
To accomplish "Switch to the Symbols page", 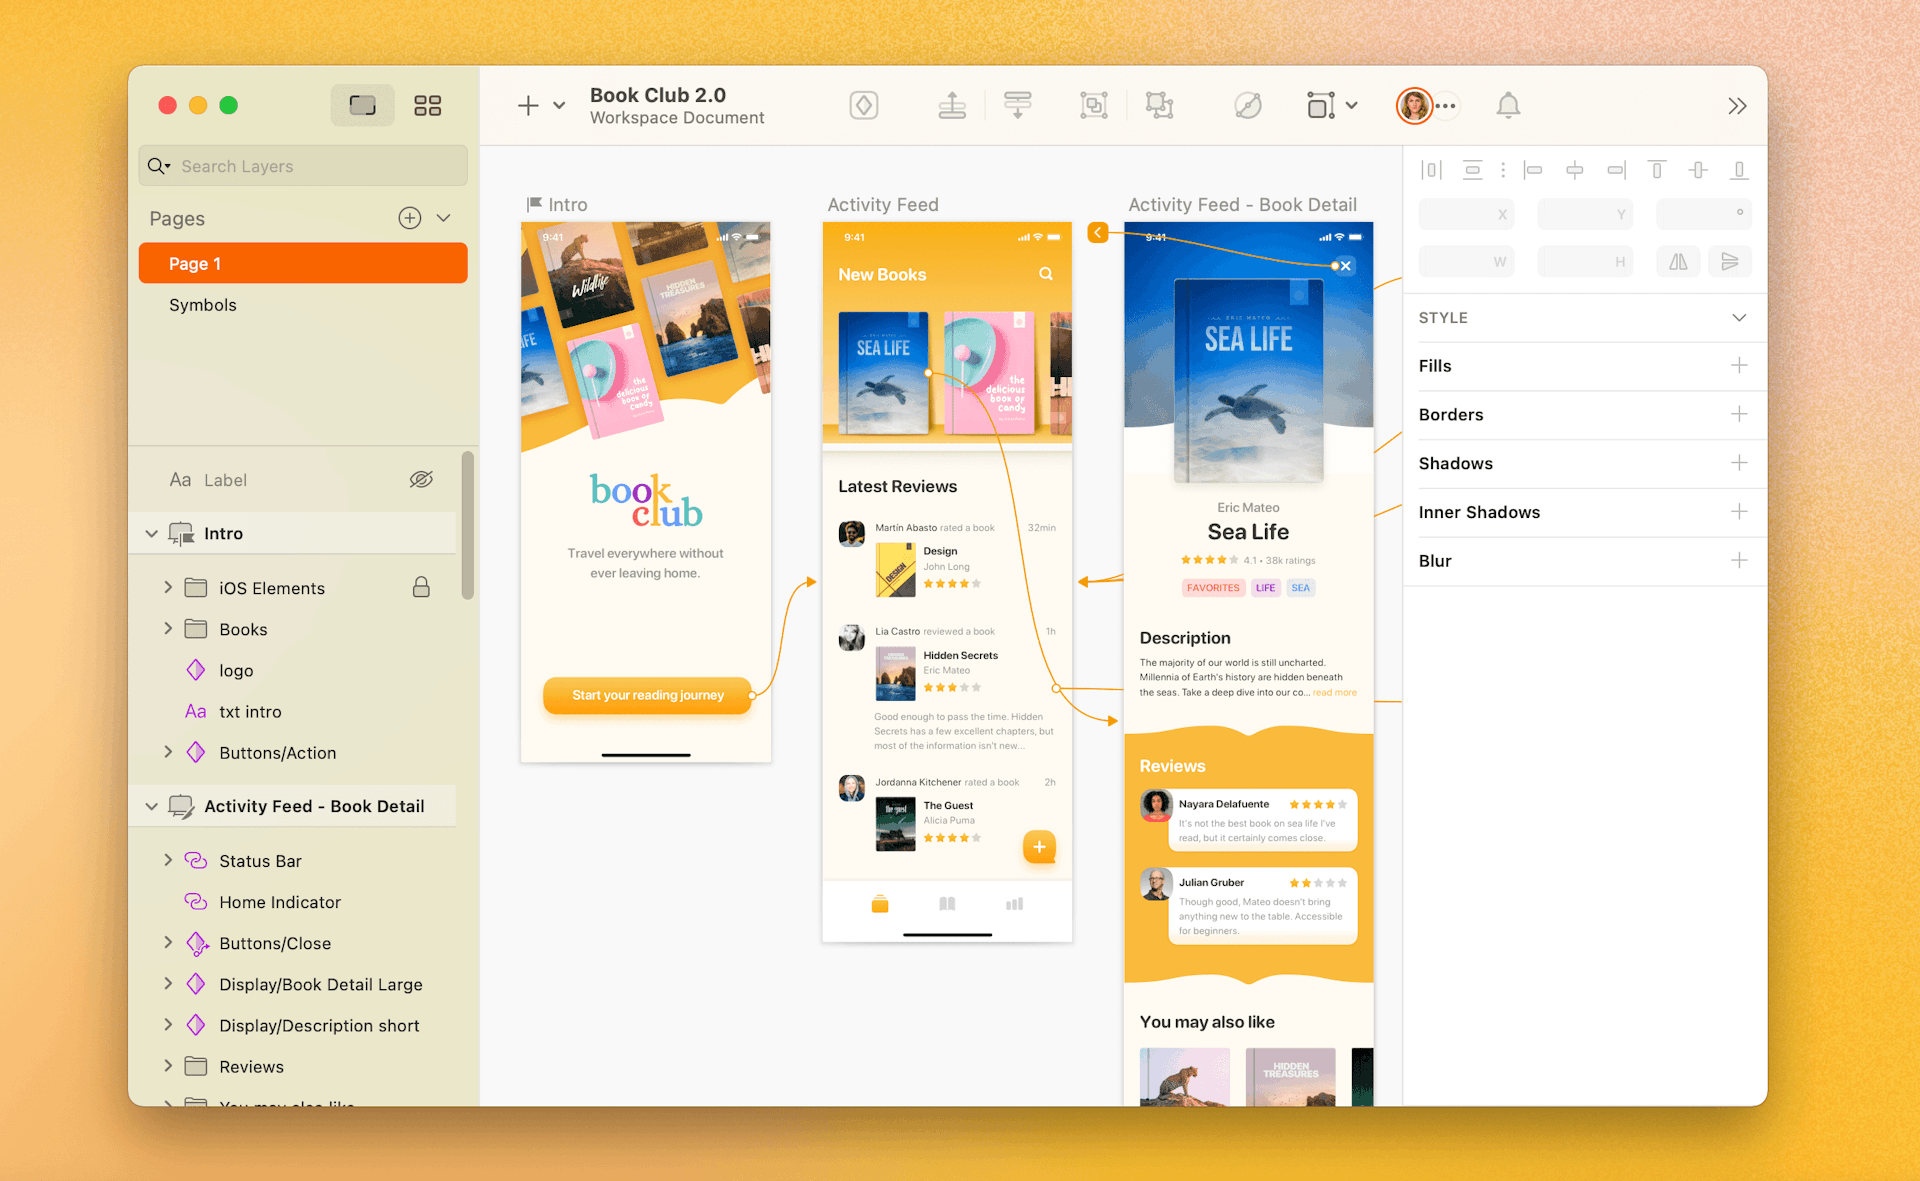I will point(203,303).
